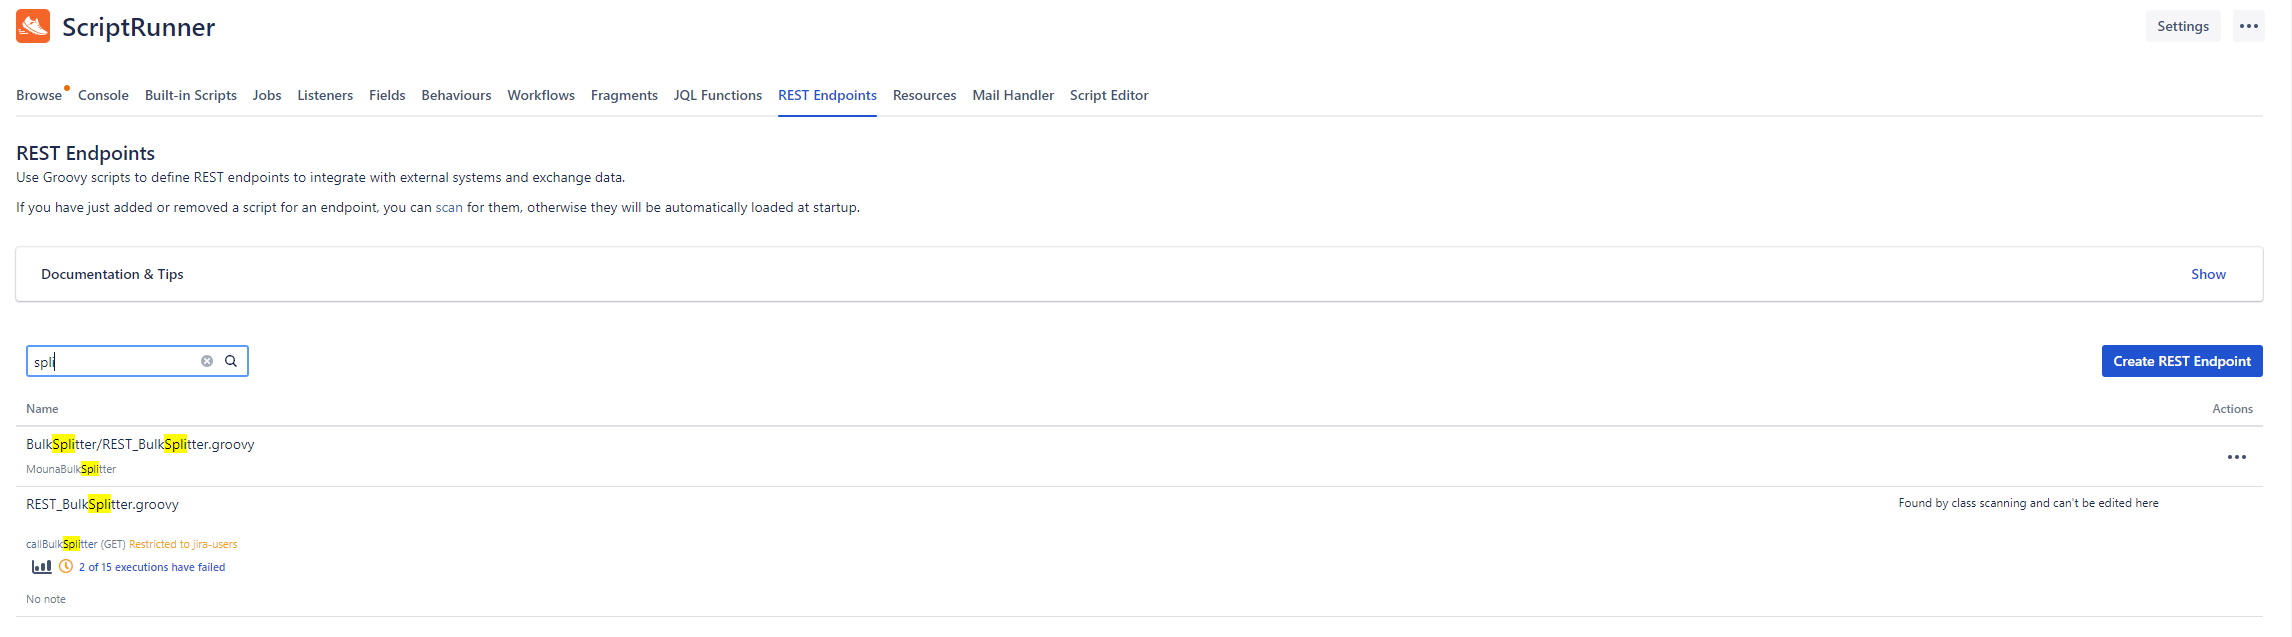
Task: Click the MounaBulkSplitter subtitle text
Action: click(x=71, y=469)
